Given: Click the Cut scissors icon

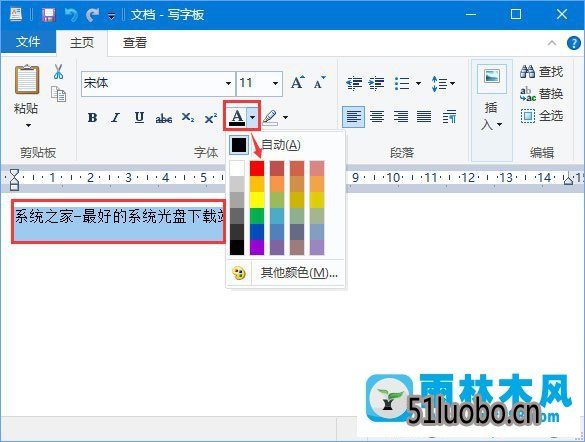Looking at the screenshot, I should (58, 72).
